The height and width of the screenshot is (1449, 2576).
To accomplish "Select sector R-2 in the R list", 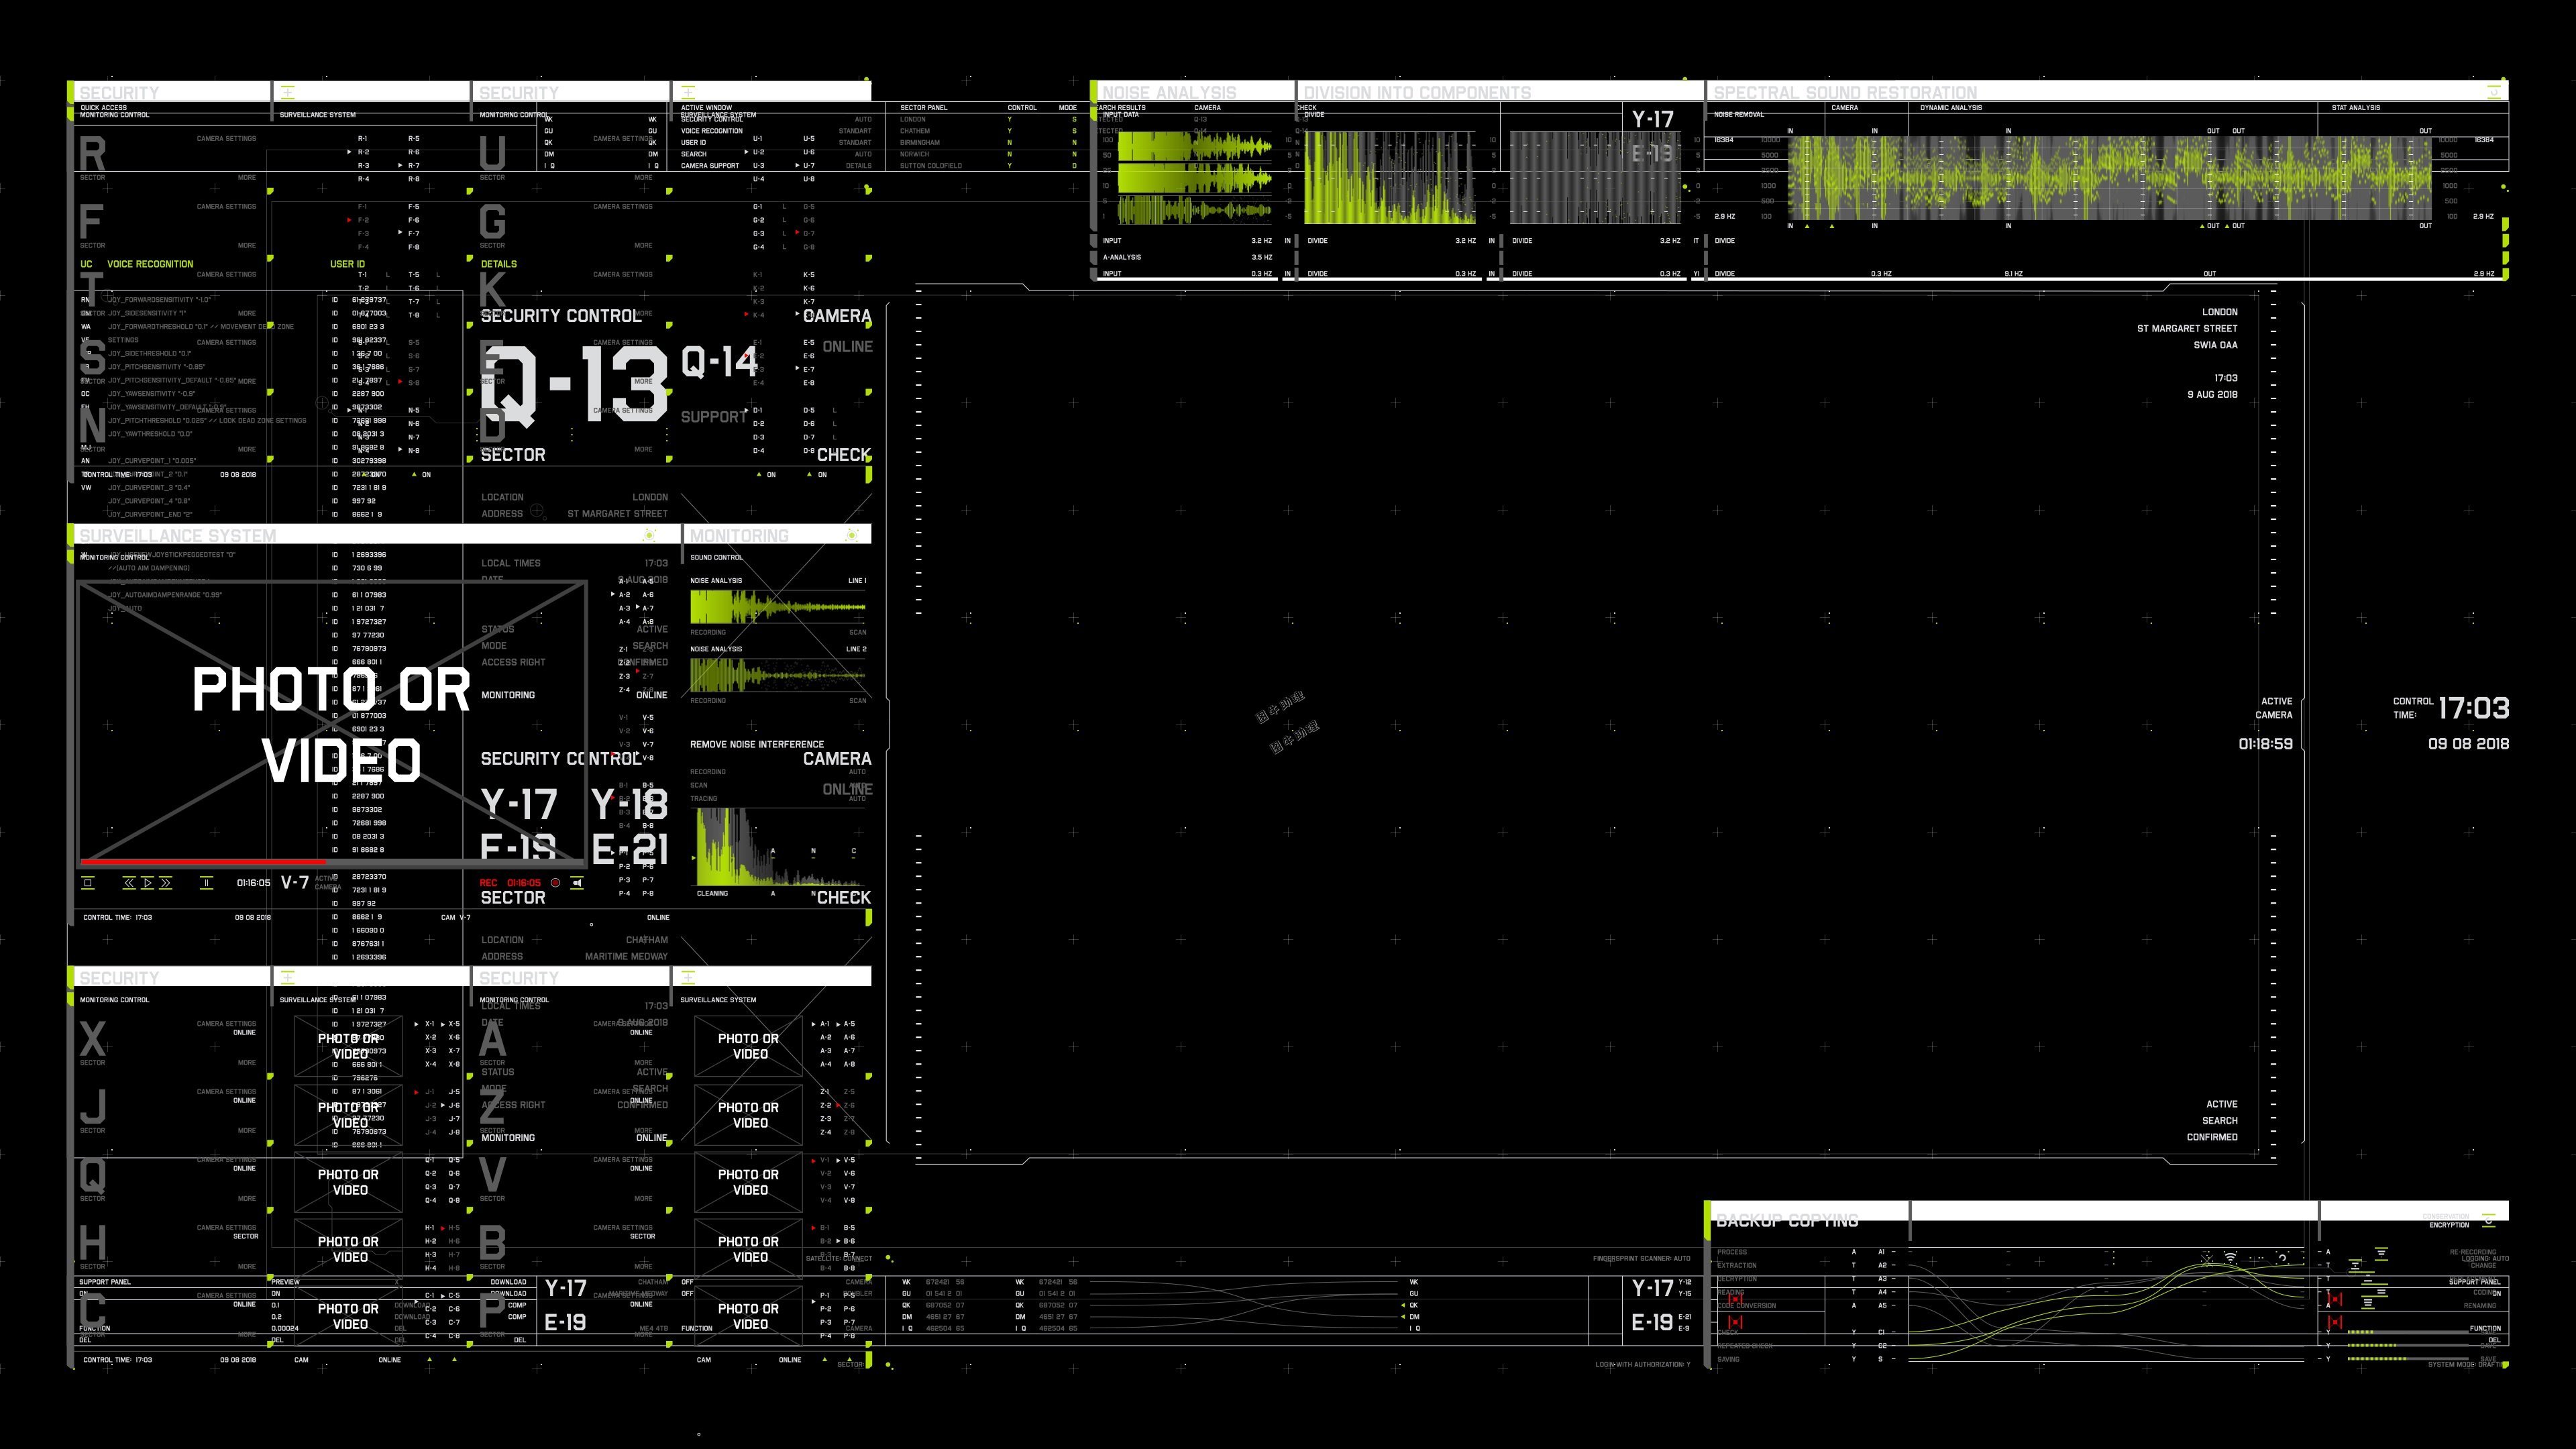I will click(363, 152).
